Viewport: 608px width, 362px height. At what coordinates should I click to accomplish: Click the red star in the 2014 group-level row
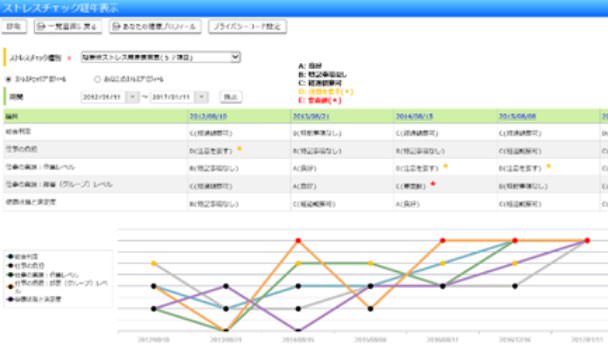click(x=433, y=184)
